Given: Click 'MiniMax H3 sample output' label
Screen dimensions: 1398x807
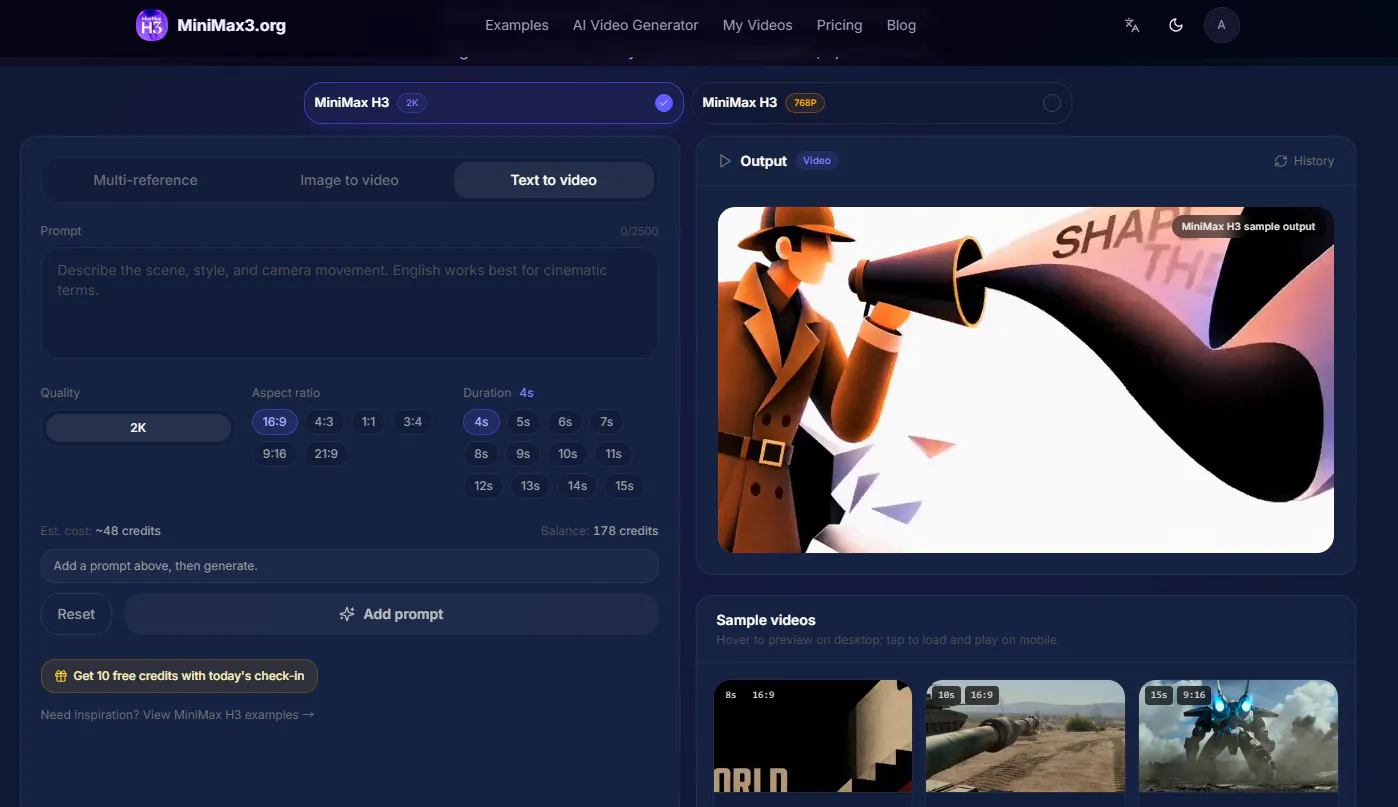Looking at the screenshot, I should click(x=1248, y=227).
